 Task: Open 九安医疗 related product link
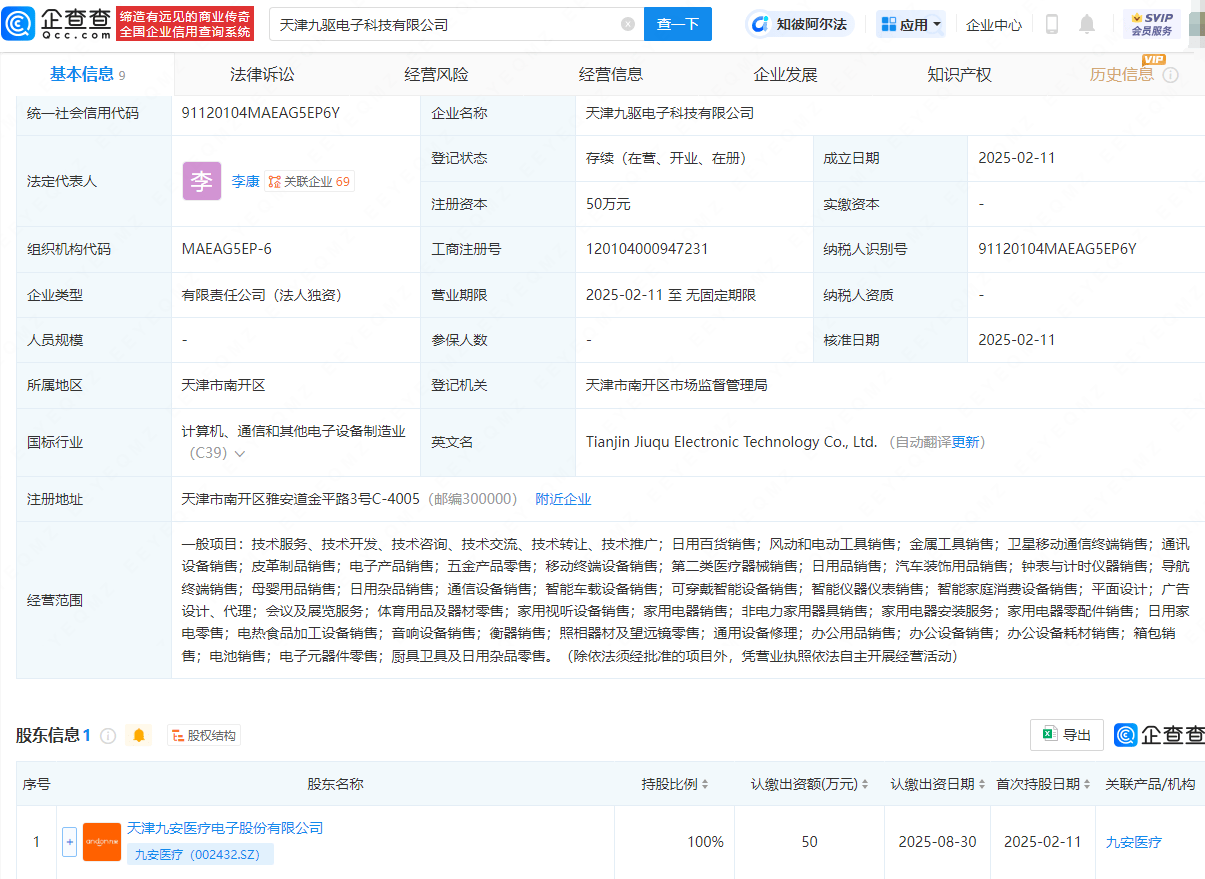[1133, 842]
